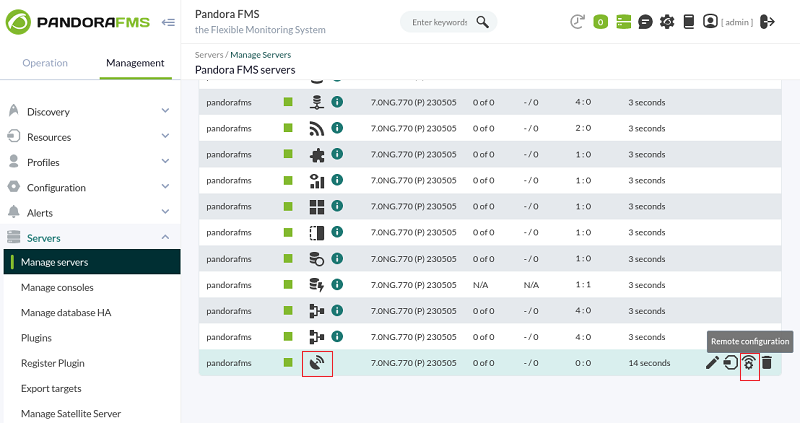Expand the Configuration menu chevron
This screenshot has height=423, width=800.
tap(165, 187)
